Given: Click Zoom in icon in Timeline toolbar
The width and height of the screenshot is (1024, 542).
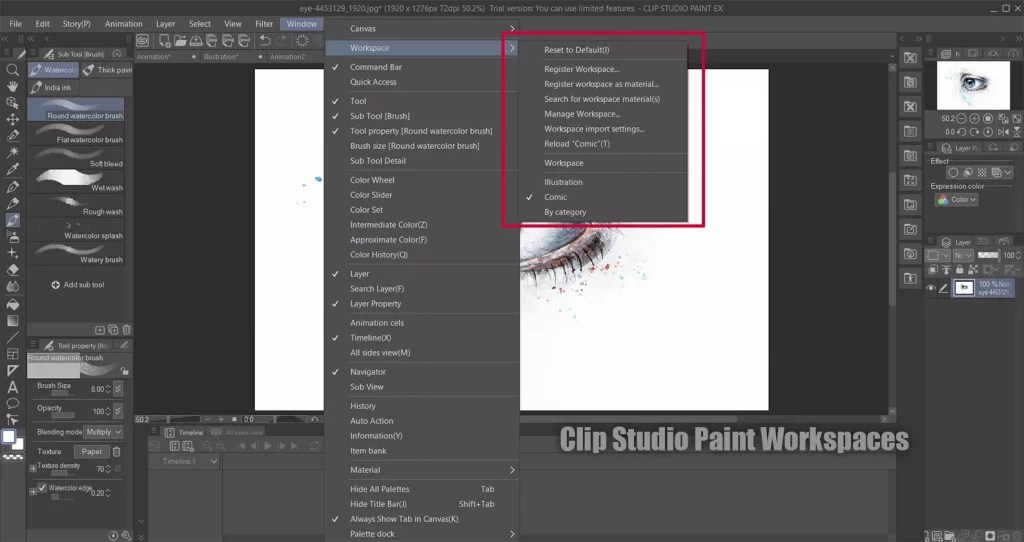Looking at the screenshot, I should (221, 445).
